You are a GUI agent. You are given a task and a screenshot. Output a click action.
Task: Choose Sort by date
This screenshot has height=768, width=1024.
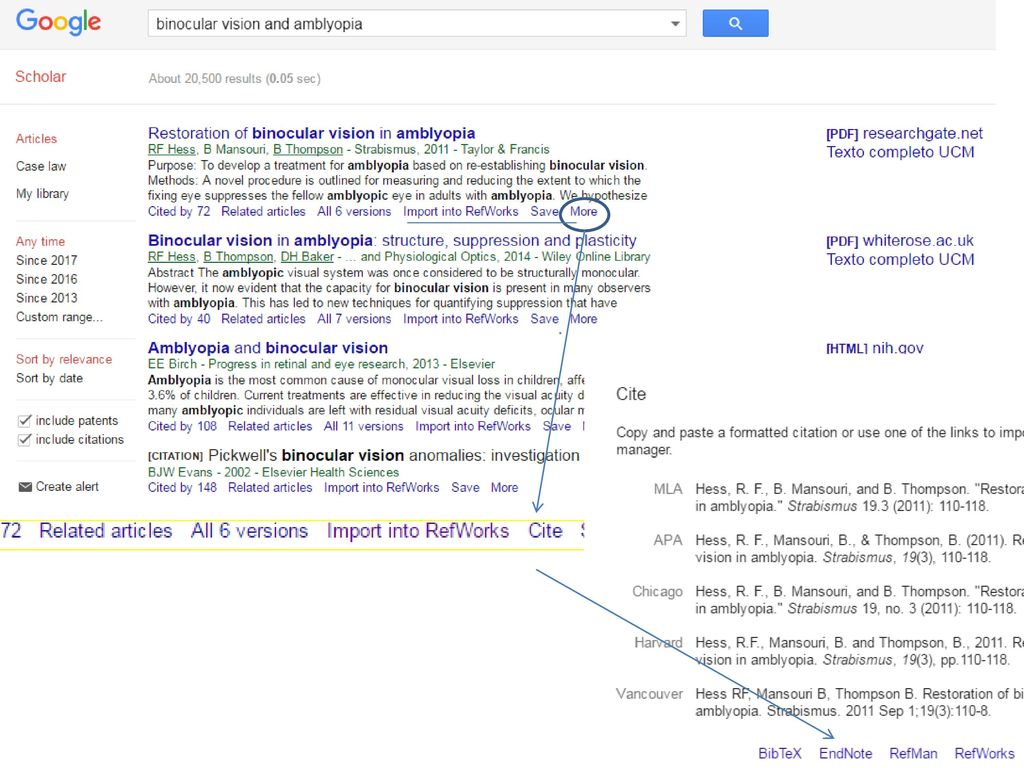[x=50, y=378]
